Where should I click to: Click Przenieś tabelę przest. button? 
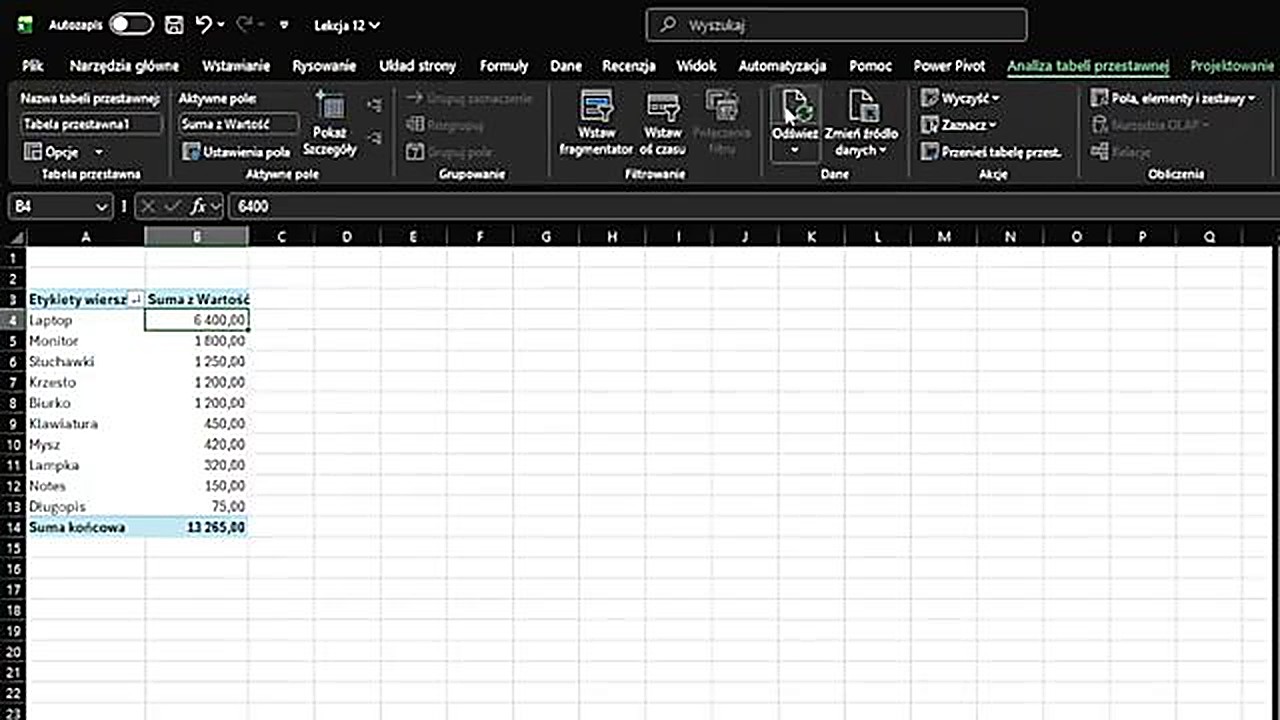(991, 152)
